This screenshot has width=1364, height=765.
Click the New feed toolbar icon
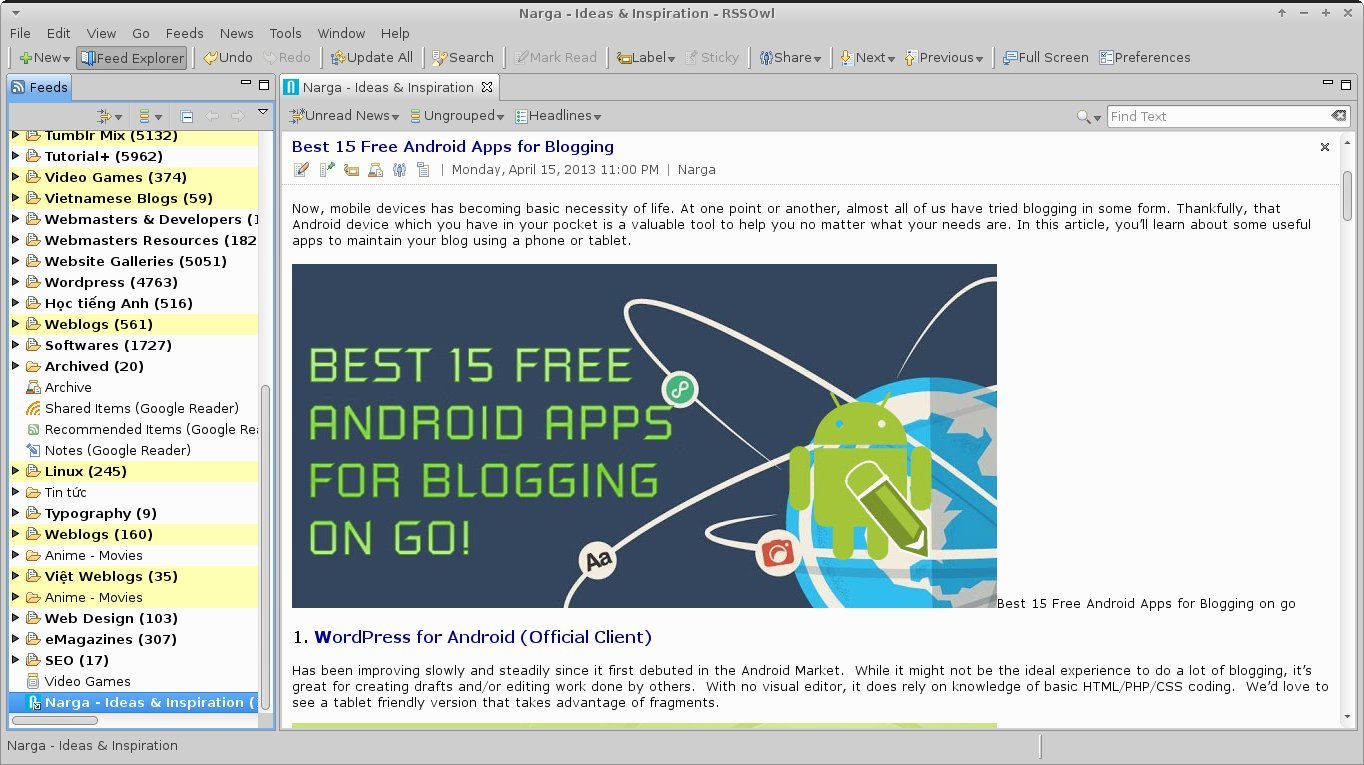pyautogui.click(x=26, y=58)
